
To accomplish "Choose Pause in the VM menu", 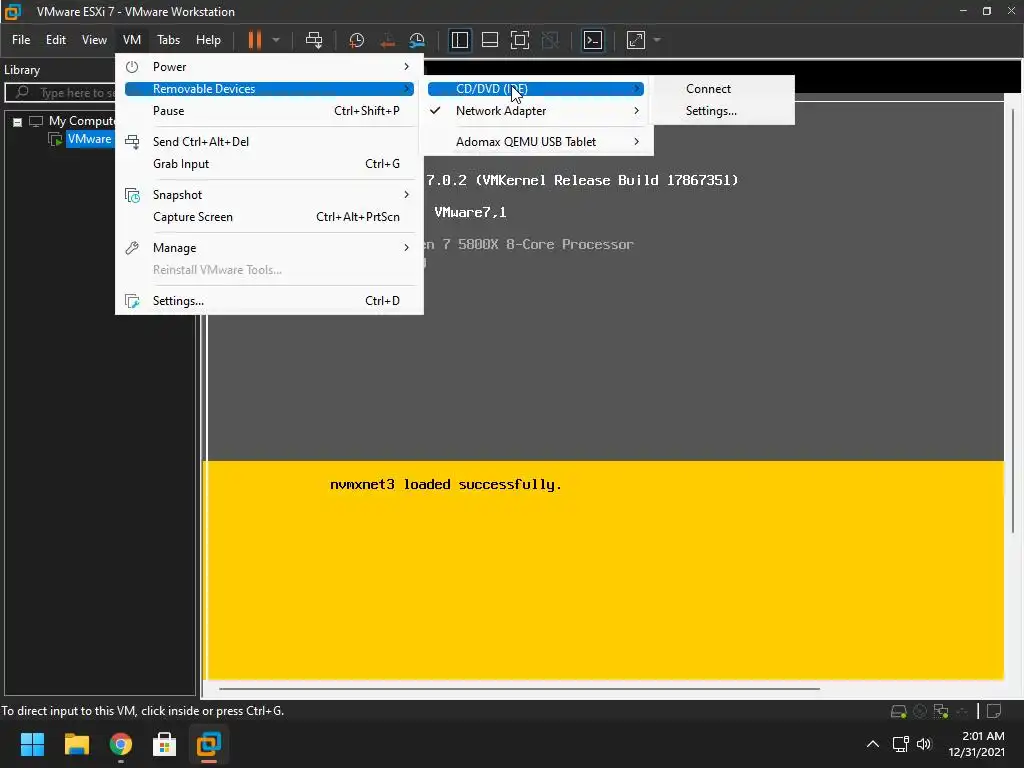I will click(x=269, y=111).
